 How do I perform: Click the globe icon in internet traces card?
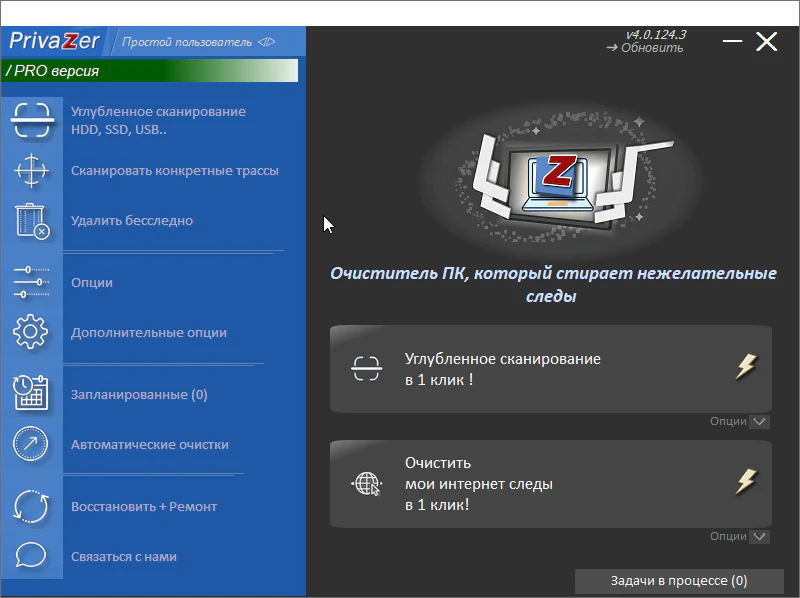(x=366, y=484)
